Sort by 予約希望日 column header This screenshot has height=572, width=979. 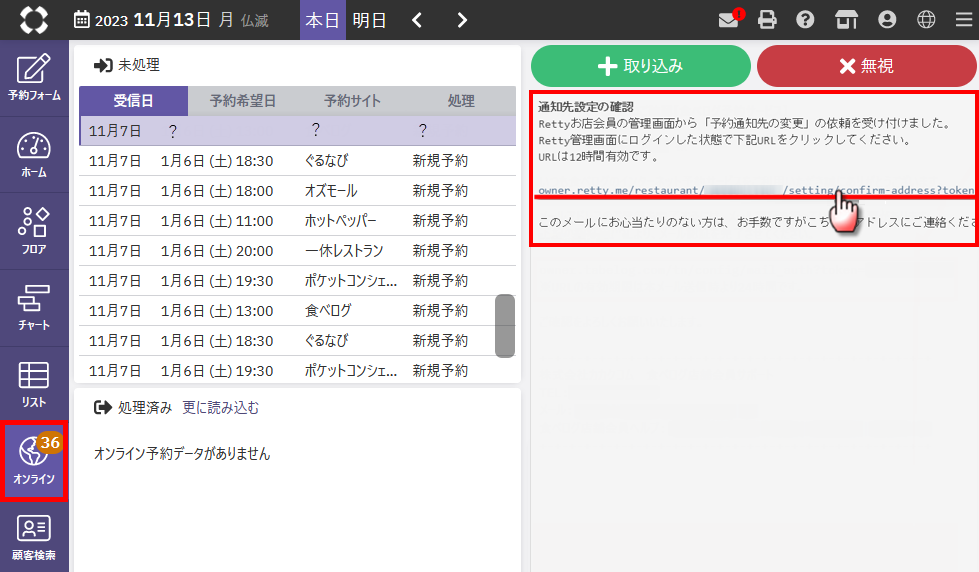242,101
